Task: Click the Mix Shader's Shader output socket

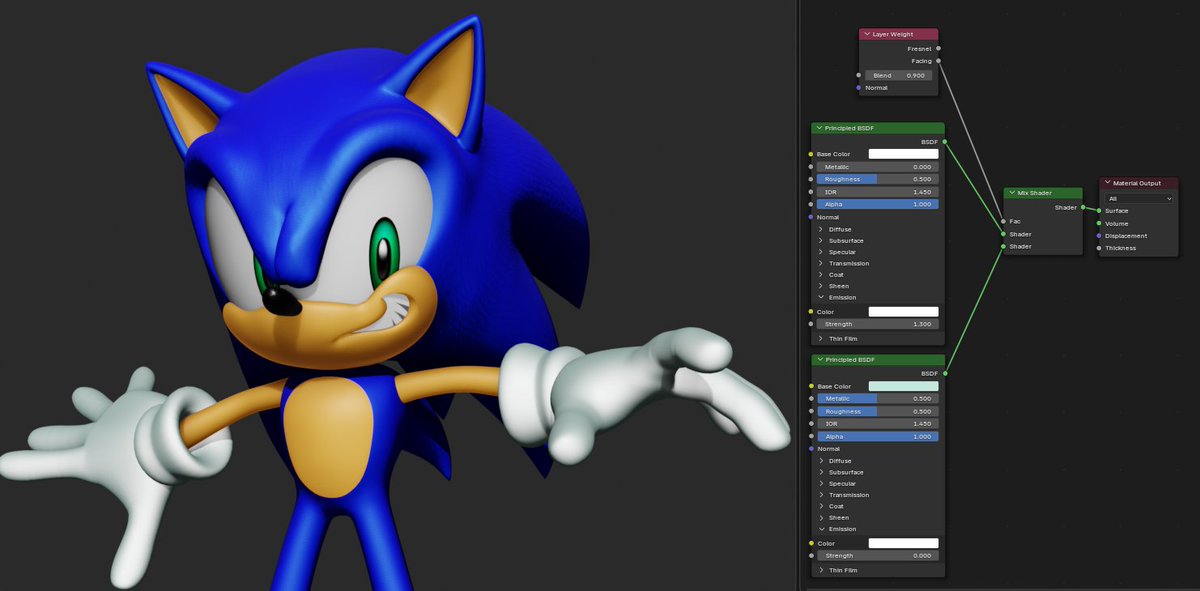Action: (1082, 207)
